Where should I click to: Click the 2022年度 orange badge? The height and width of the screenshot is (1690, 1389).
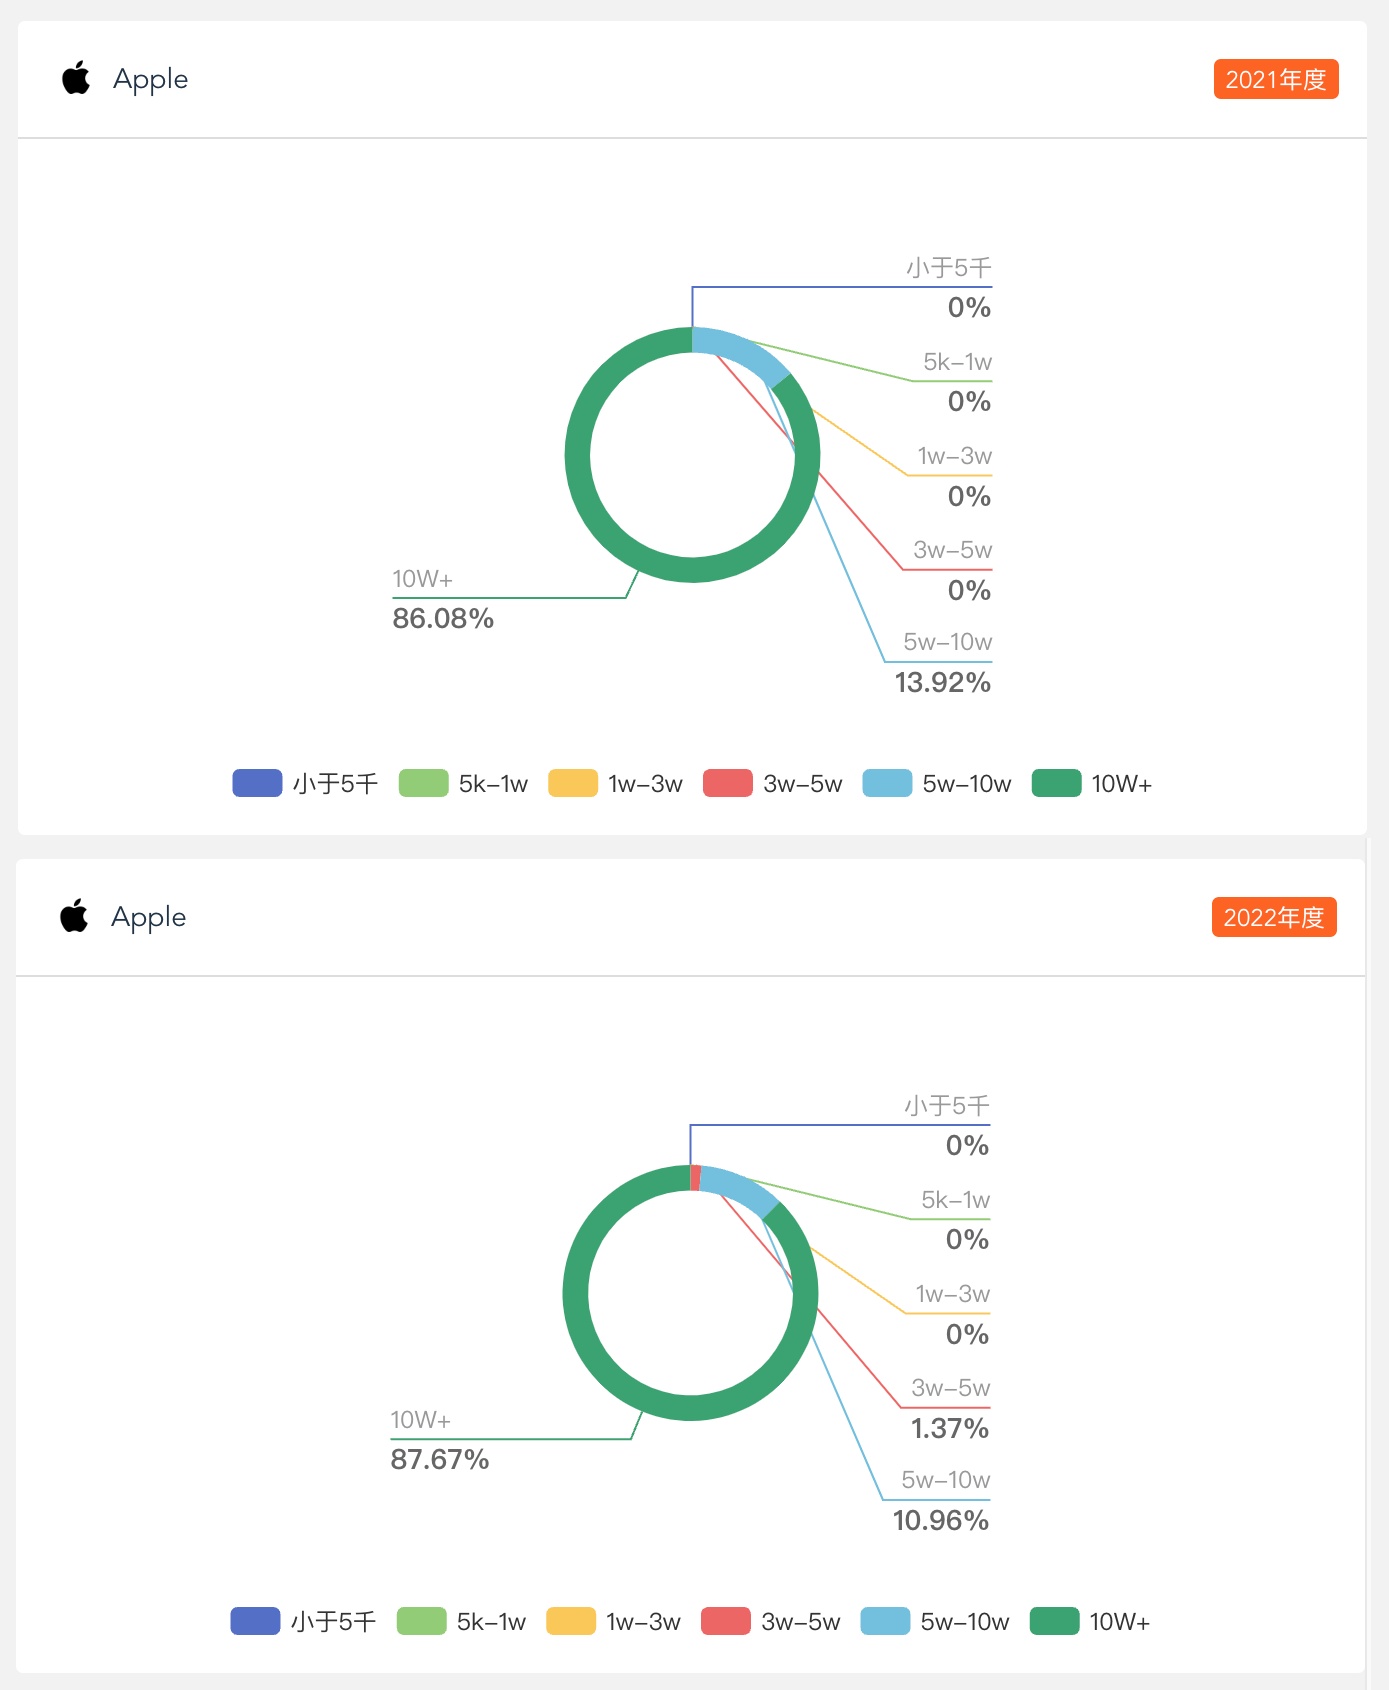[1274, 917]
